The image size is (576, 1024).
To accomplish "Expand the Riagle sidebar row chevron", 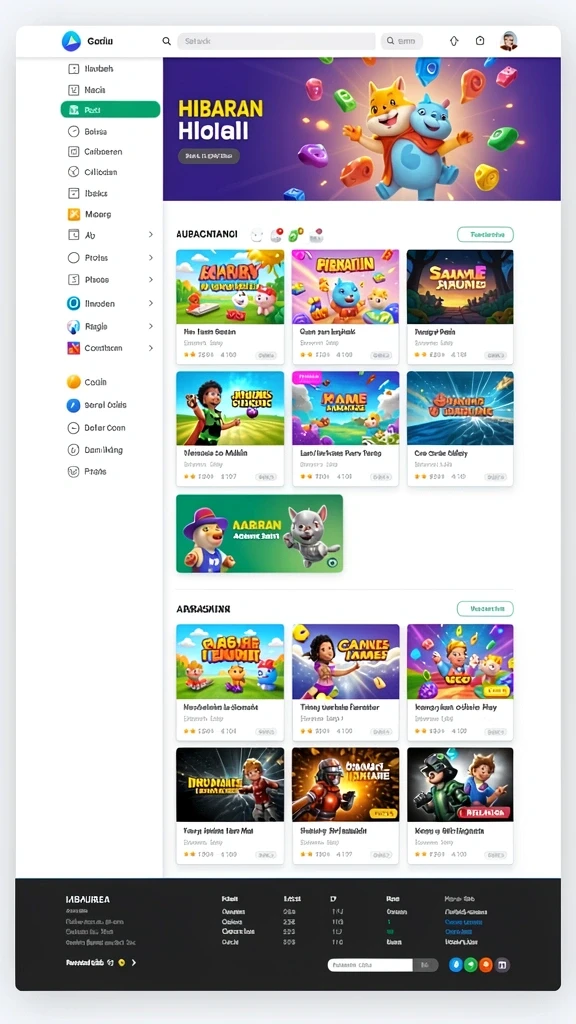I will point(151,326).
